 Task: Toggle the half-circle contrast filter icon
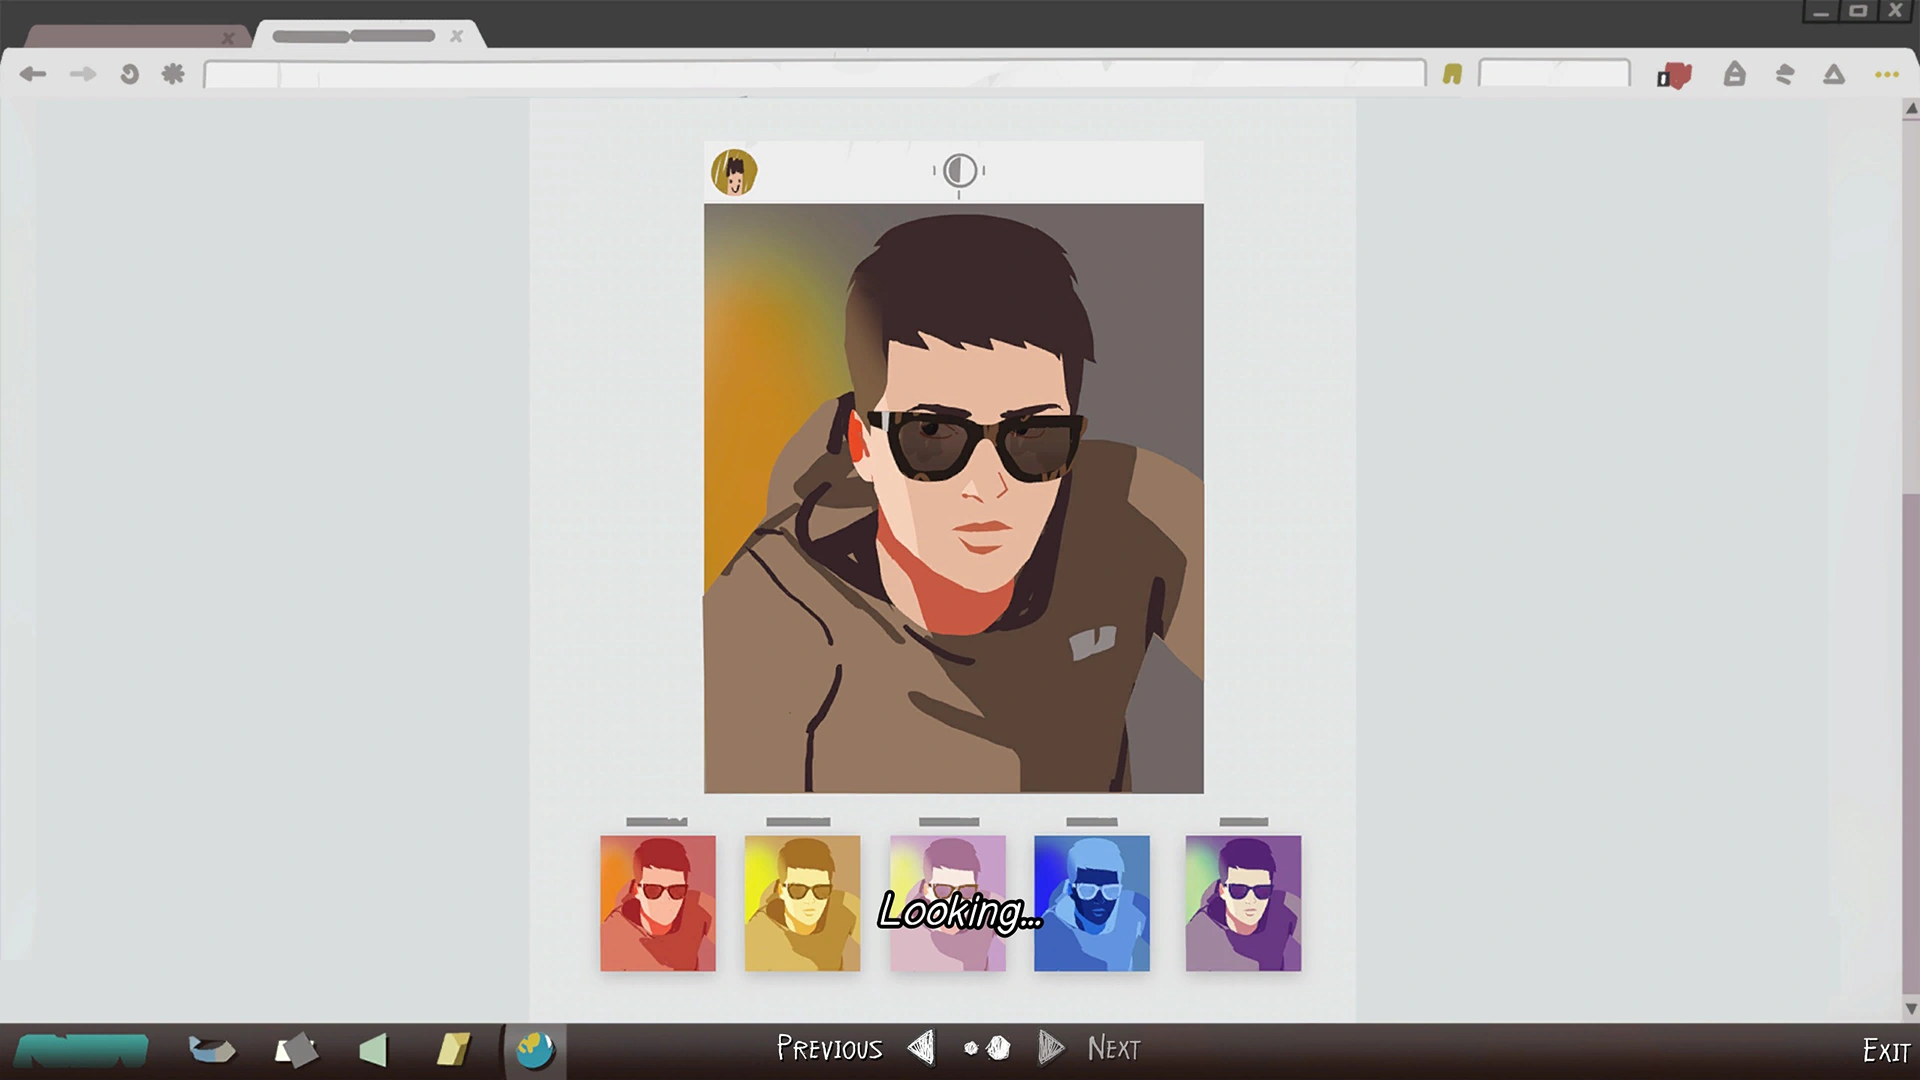[x=959, y=171]
